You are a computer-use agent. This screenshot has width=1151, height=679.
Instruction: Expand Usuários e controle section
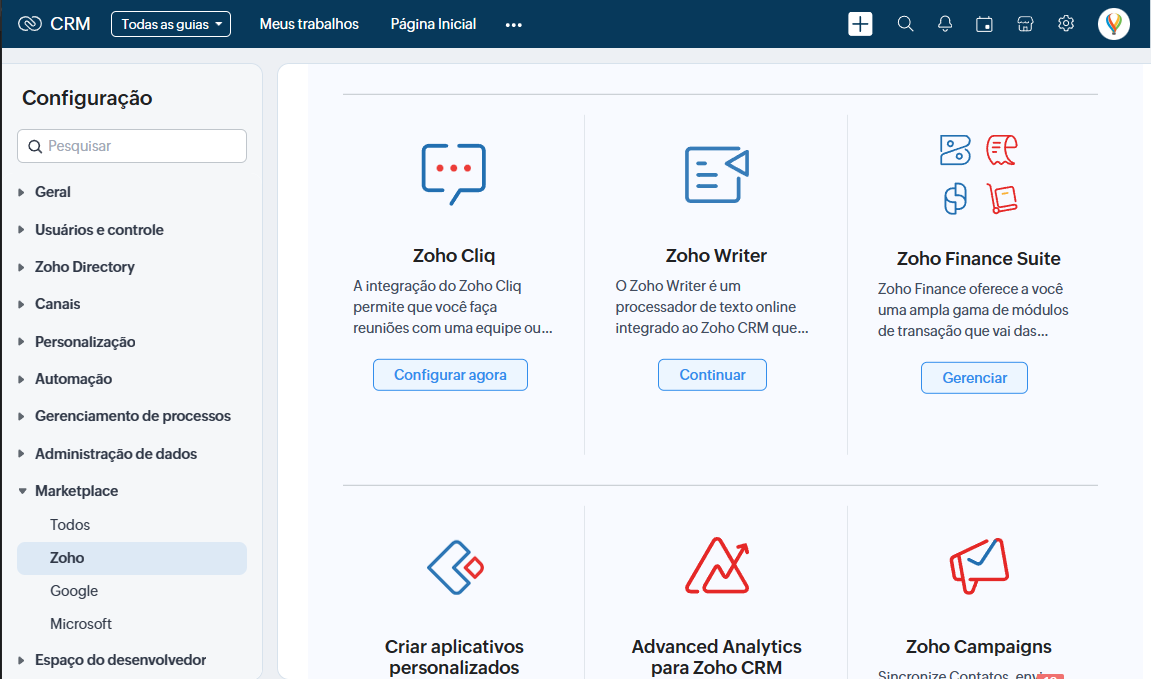tap(21, 230)
